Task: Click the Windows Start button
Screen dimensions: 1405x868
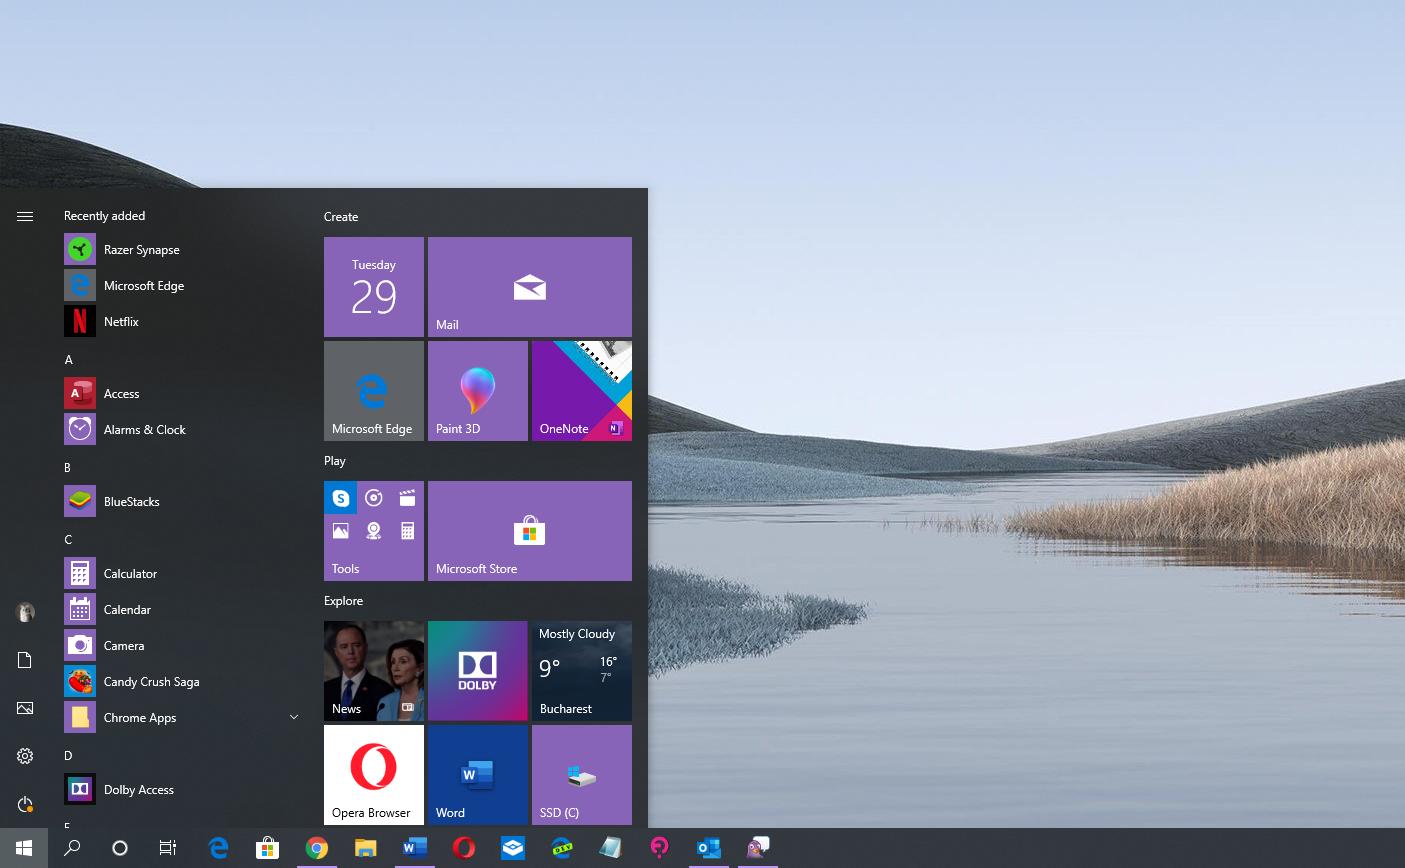Action: coord(24,848)
